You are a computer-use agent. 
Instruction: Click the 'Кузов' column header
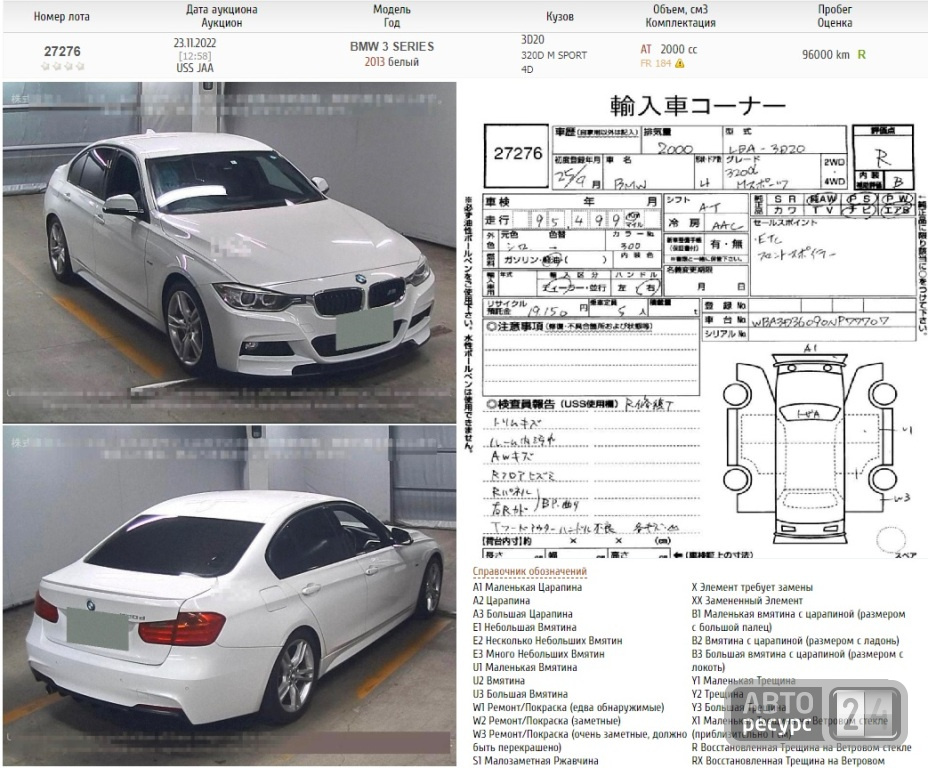coord(559,17)
